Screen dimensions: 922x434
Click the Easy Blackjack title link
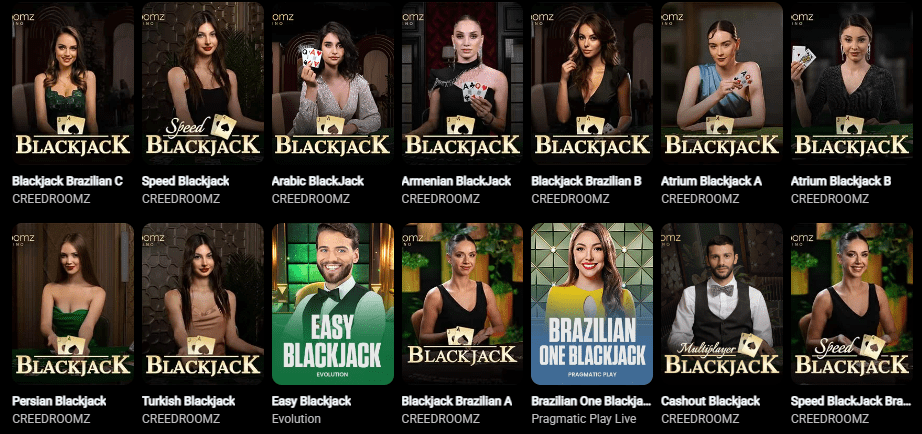(312, 401)
